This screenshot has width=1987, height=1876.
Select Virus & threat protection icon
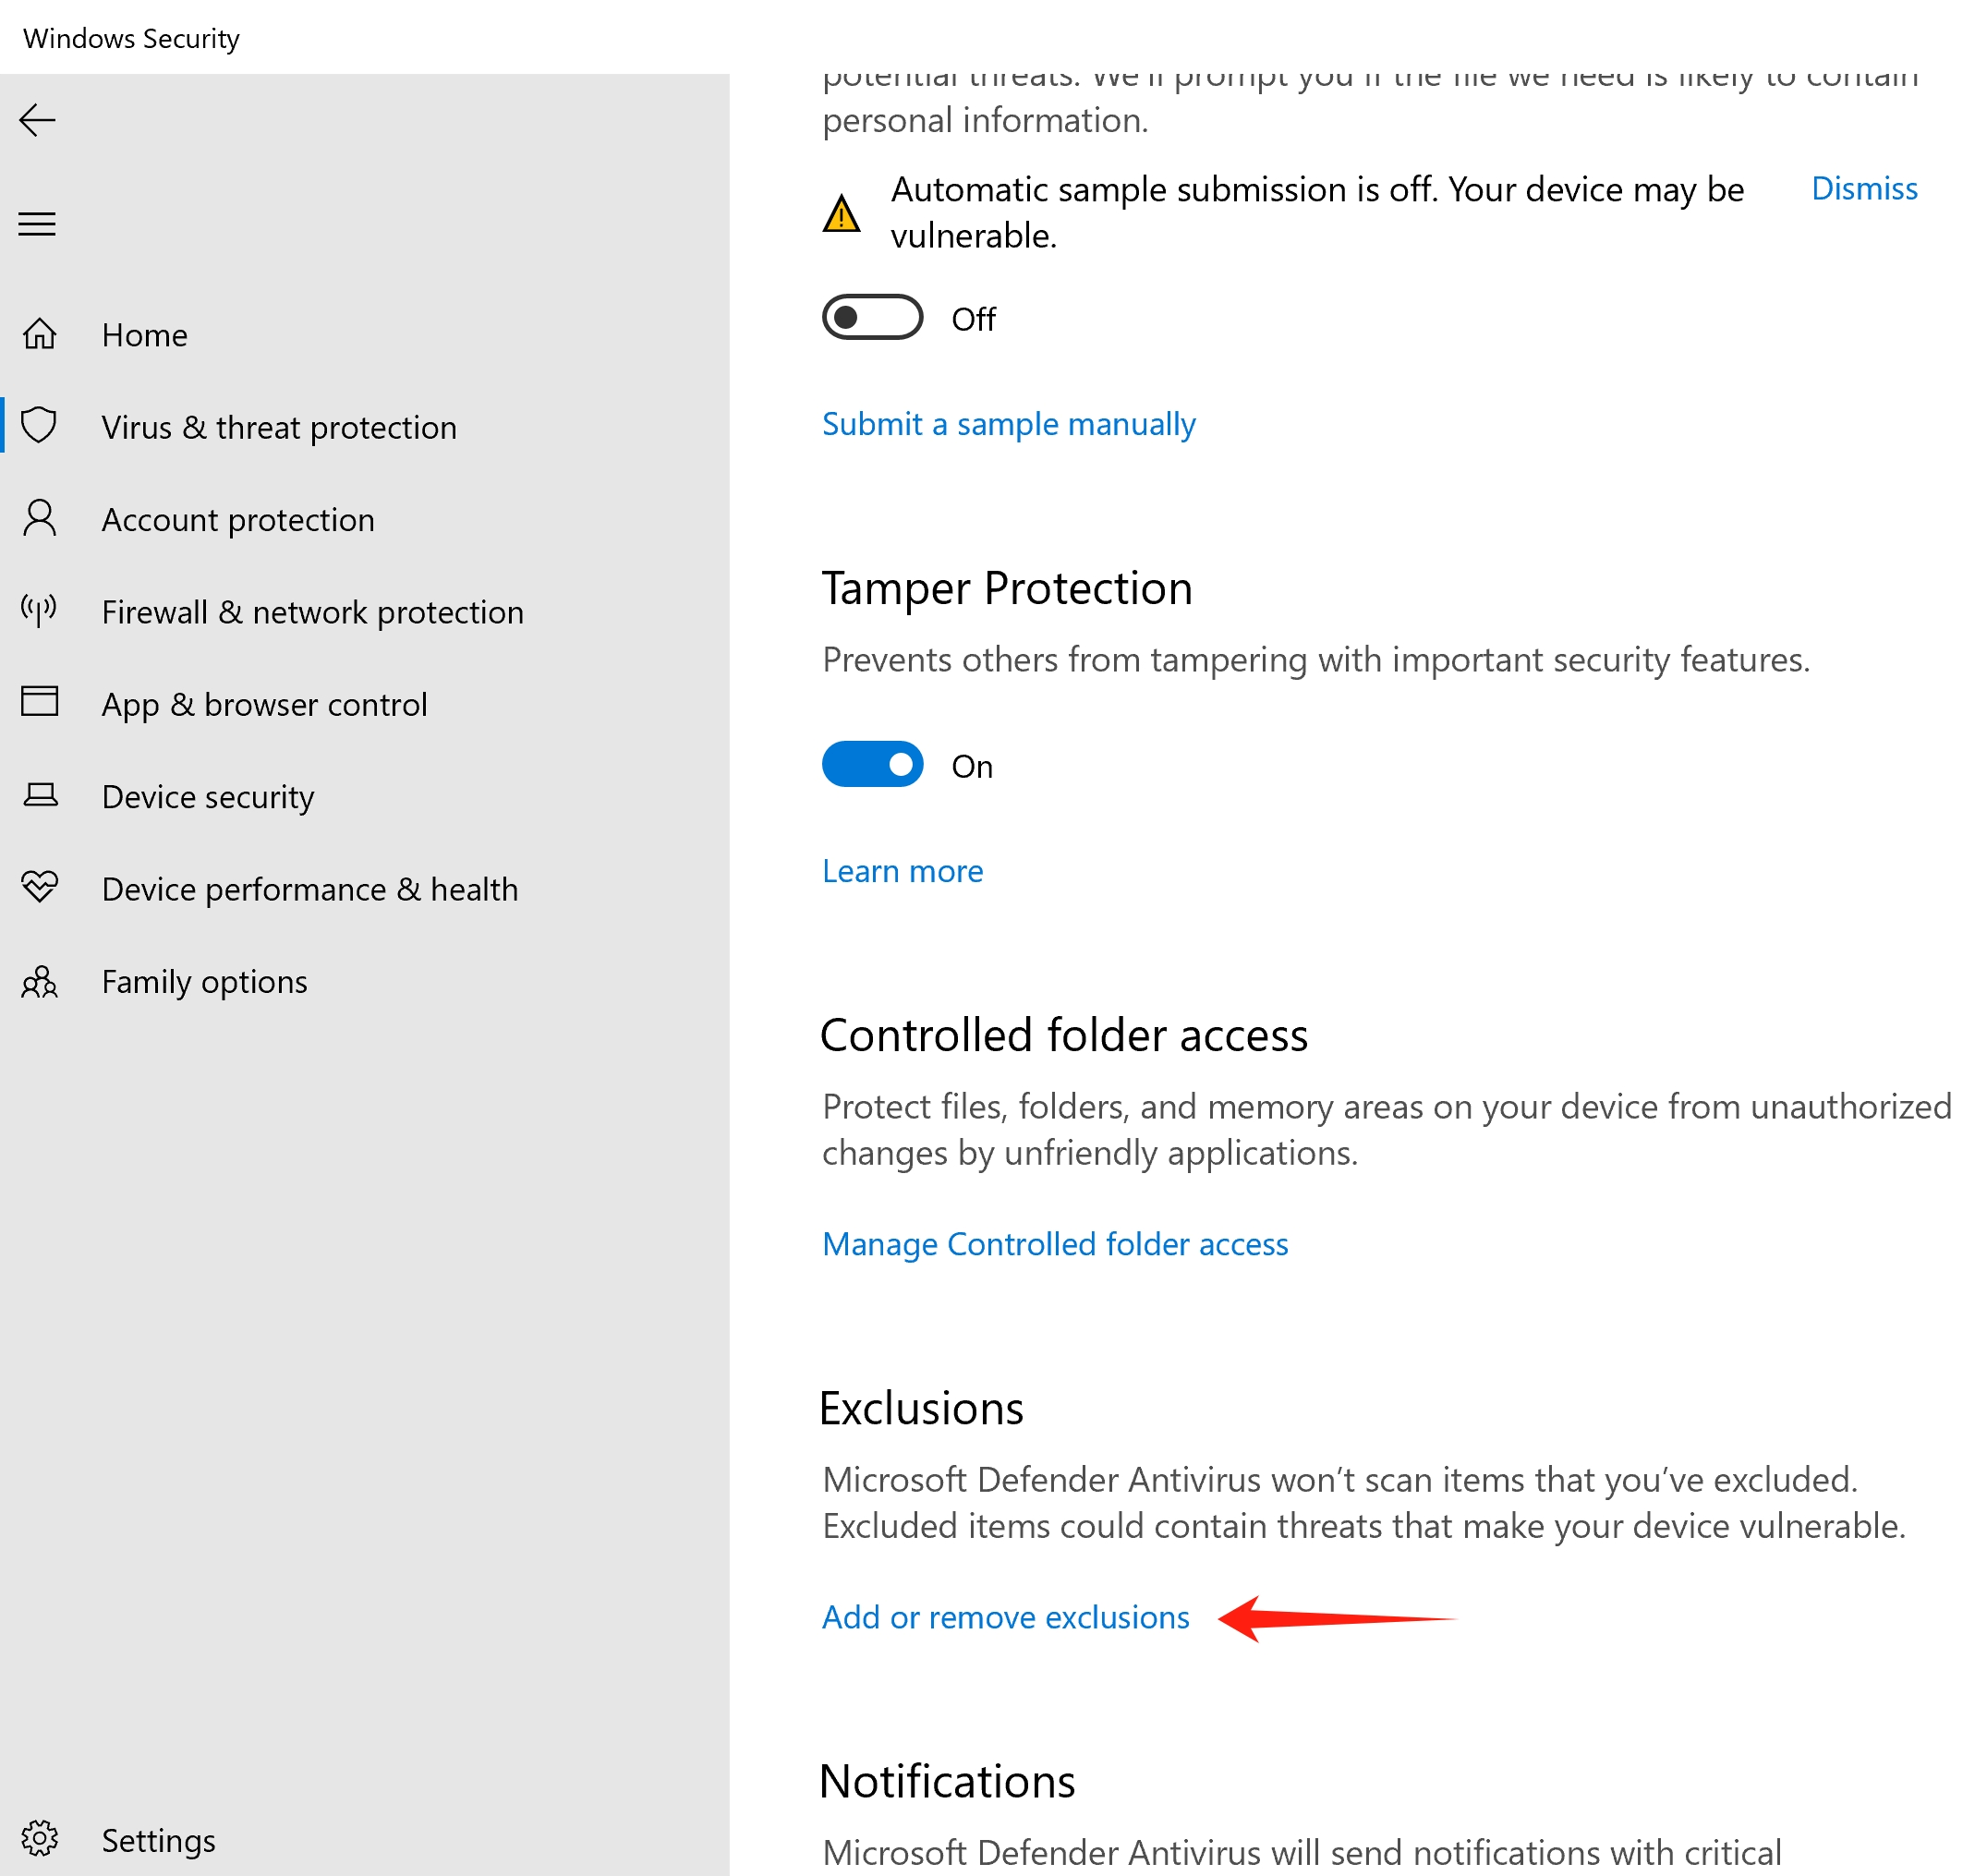[x=42, y=425]
